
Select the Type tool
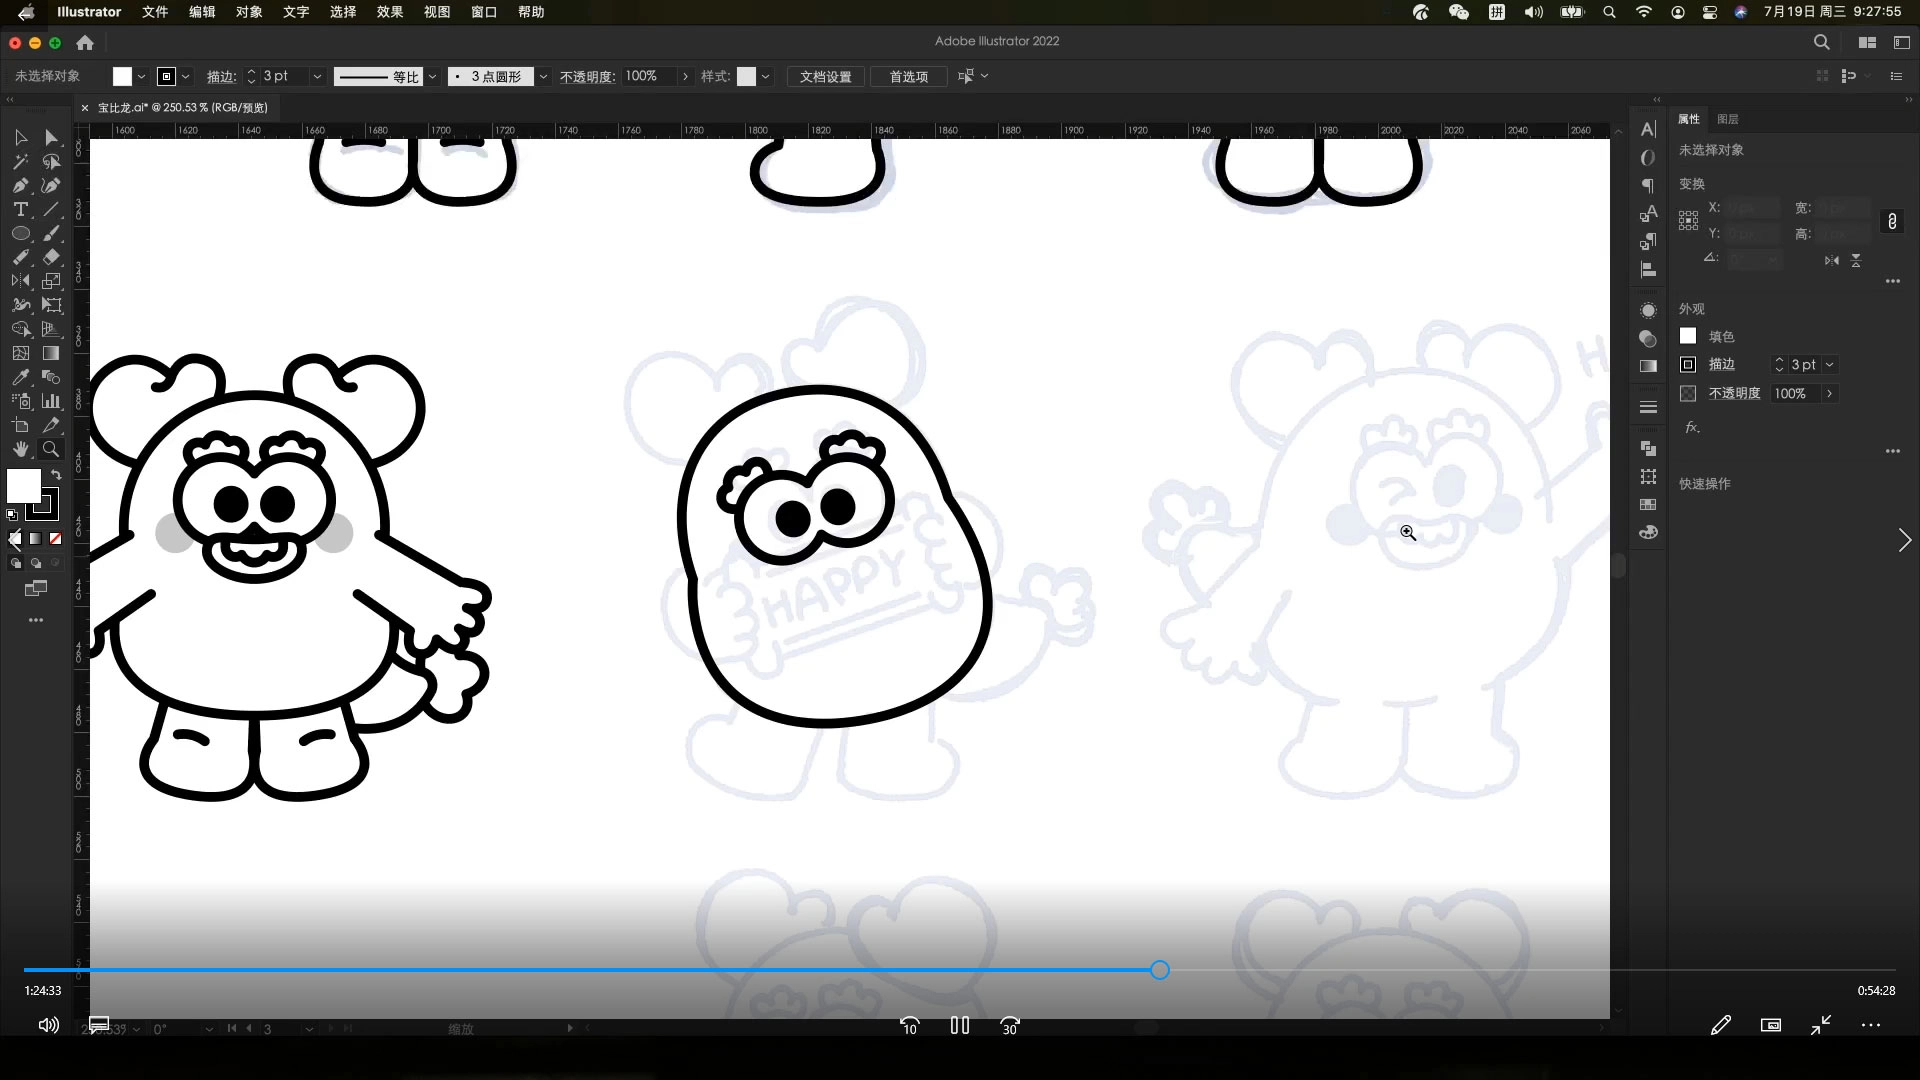[20, 210]
